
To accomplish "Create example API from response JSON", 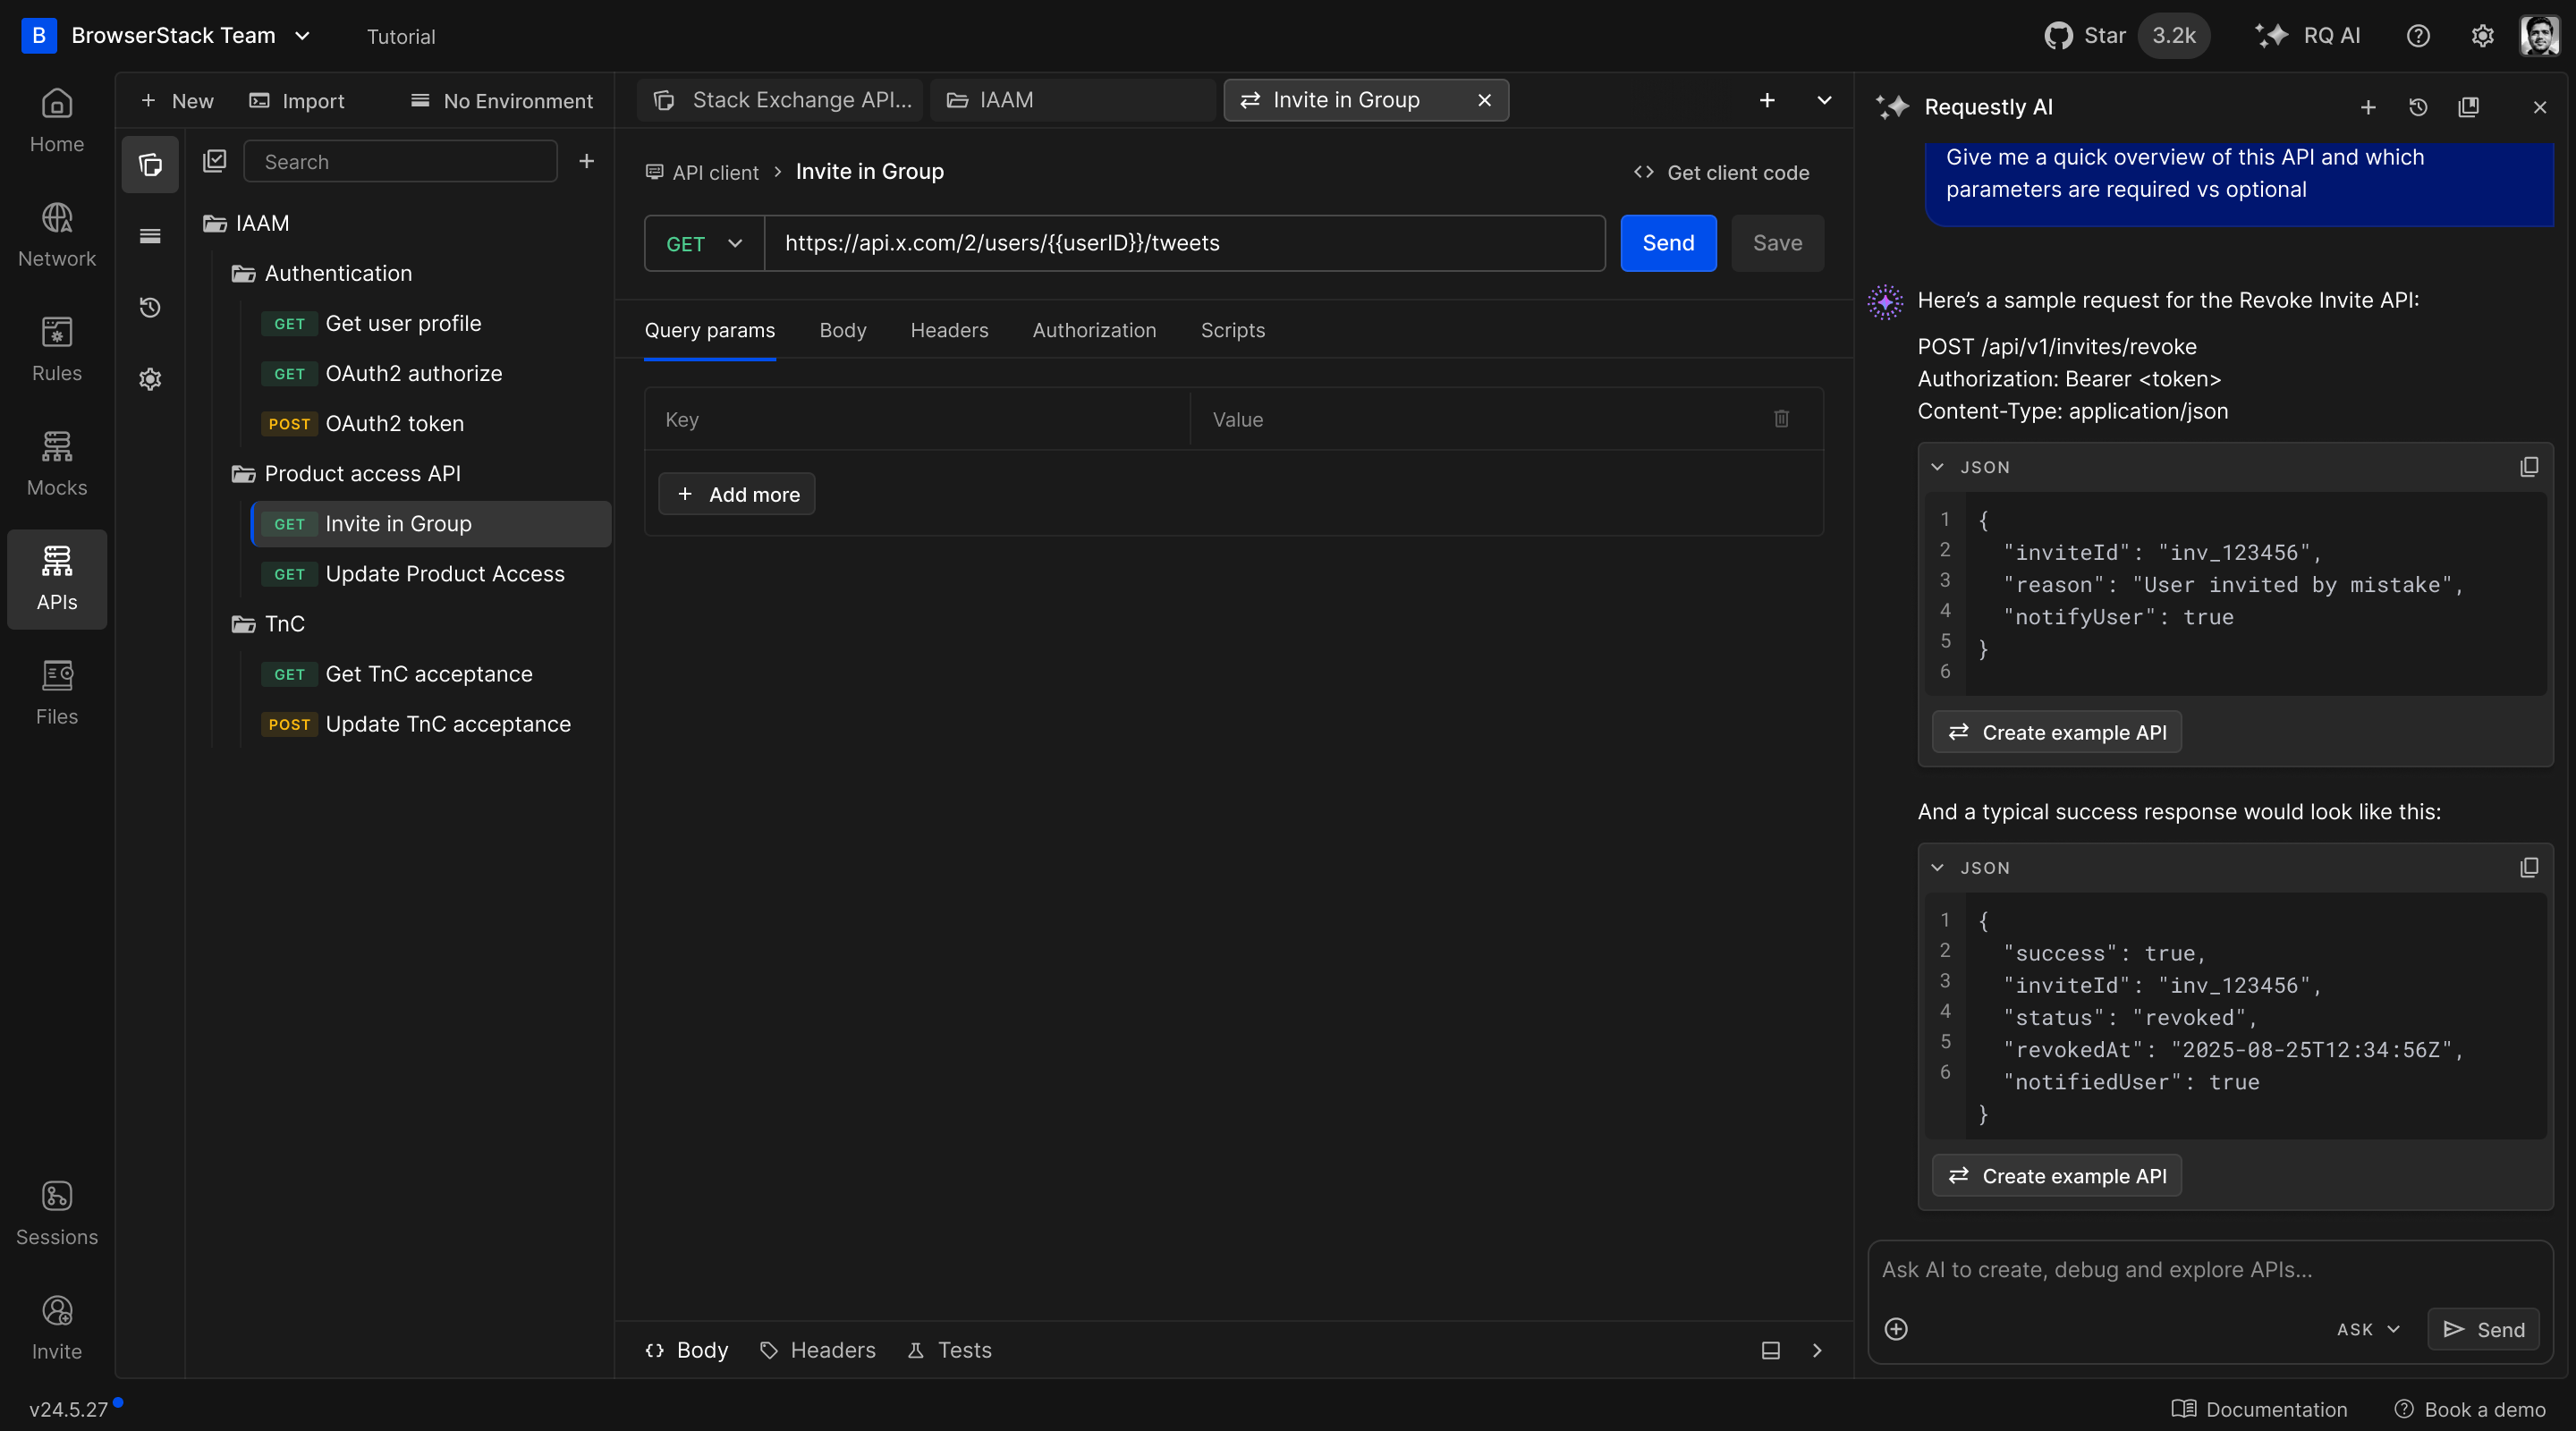I will pyautogui.click(x=2056, y=1176).
